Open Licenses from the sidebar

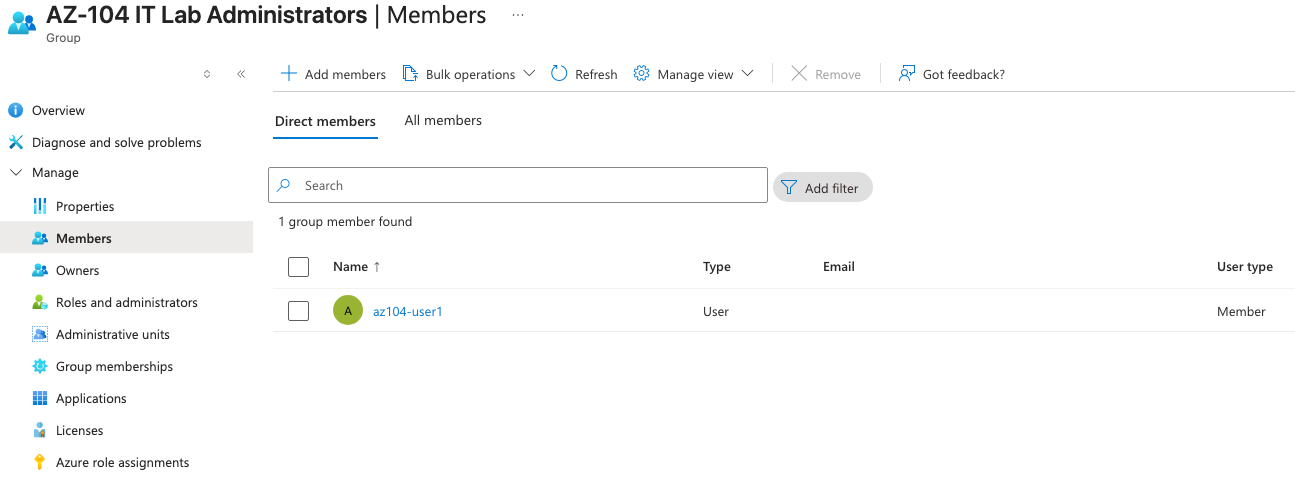coord(79,430)
